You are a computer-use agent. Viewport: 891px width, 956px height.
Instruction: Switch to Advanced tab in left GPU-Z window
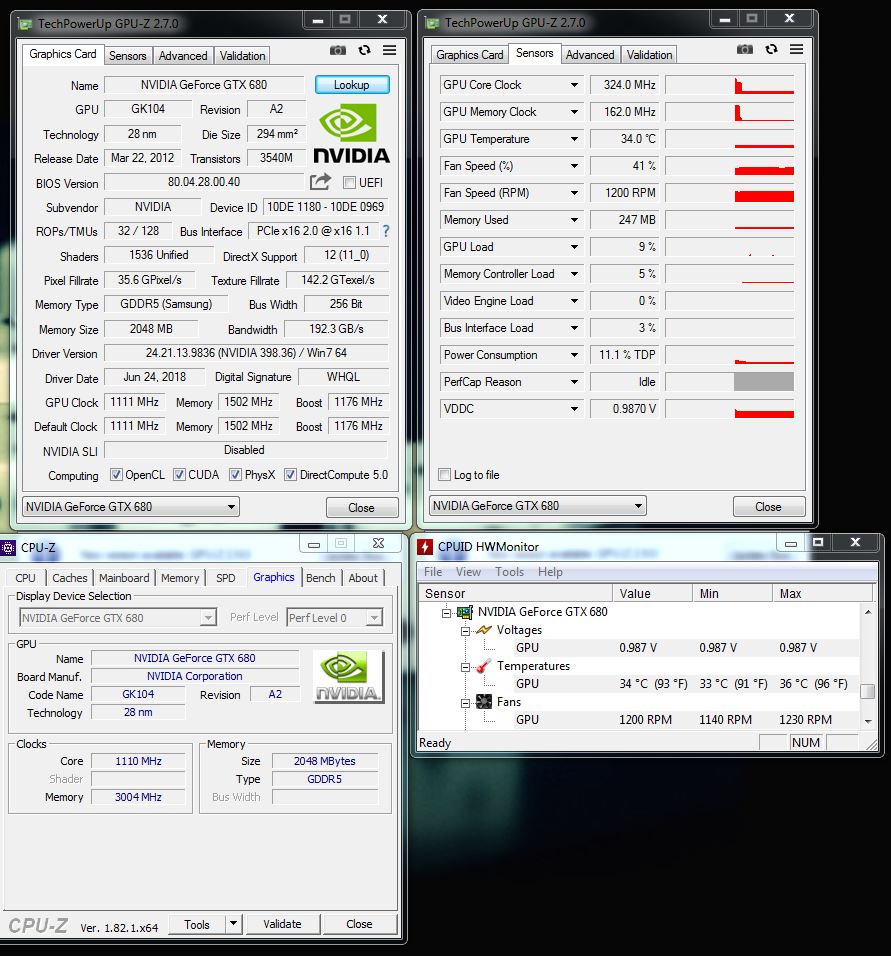183,55
